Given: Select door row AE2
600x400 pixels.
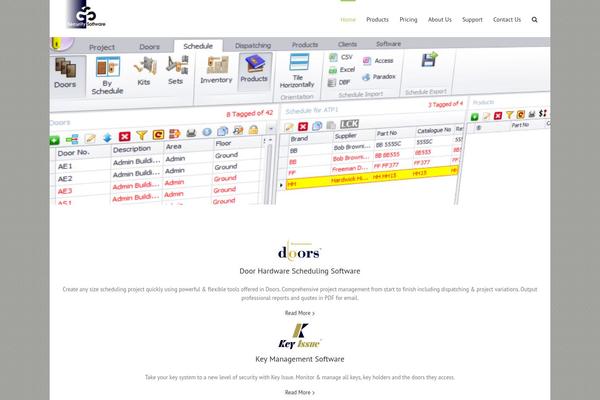Looking at the screenshot, I should [157, 175].
